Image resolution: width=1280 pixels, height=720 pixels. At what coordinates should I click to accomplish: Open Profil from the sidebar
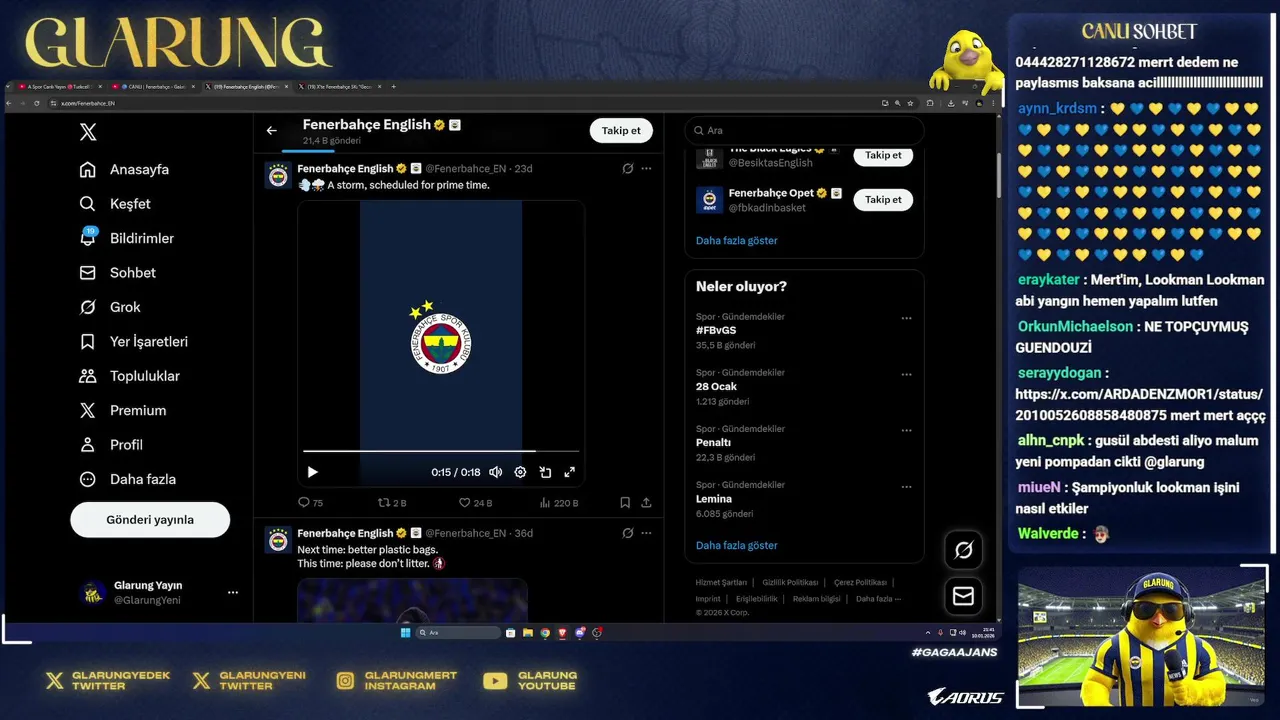point(111,445)
